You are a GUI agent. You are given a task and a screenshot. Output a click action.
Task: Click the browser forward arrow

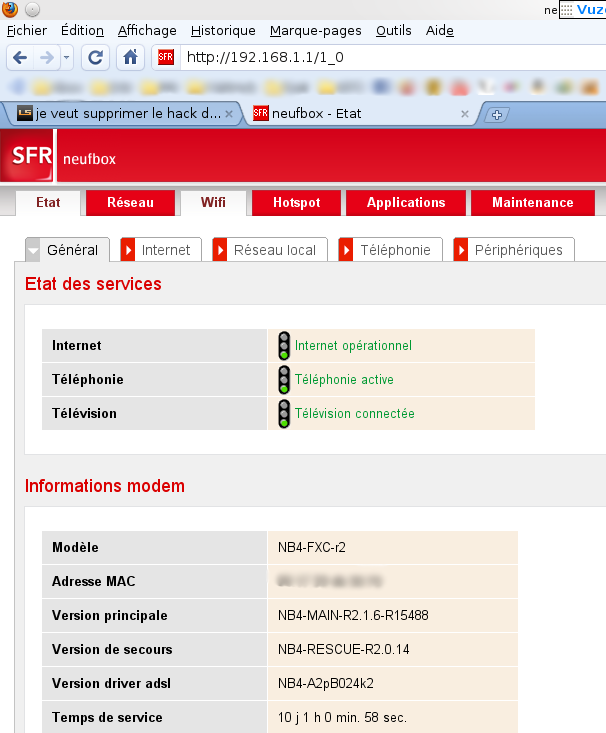(x=47, y=57)
